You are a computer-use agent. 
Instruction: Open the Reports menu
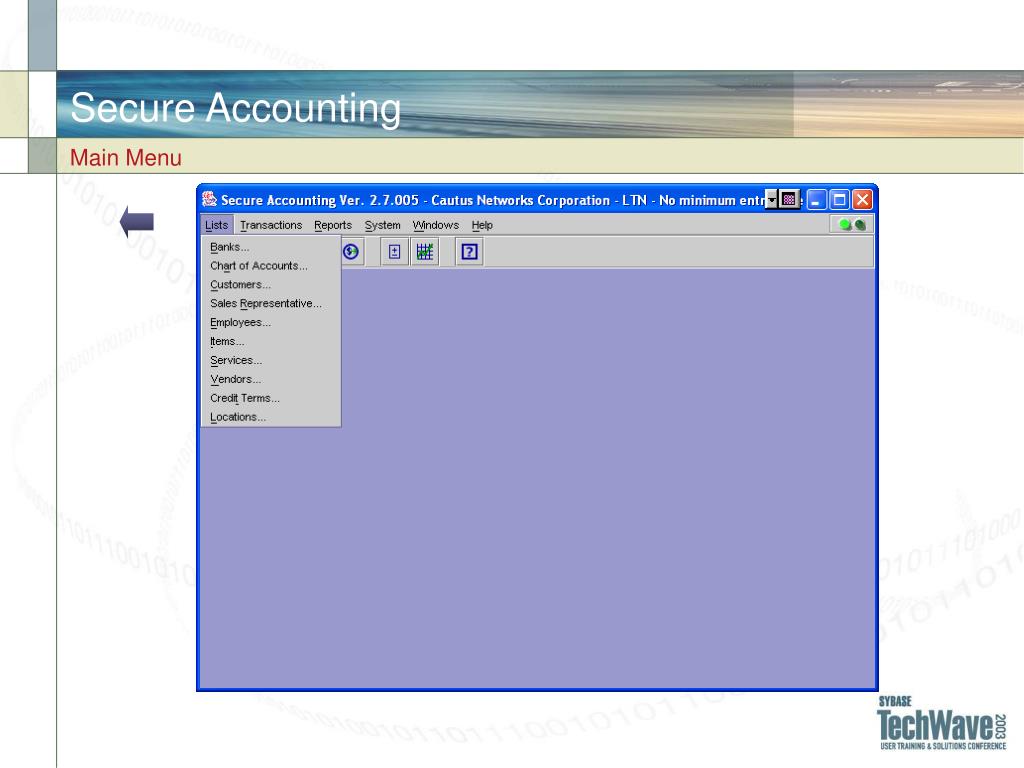333,225
